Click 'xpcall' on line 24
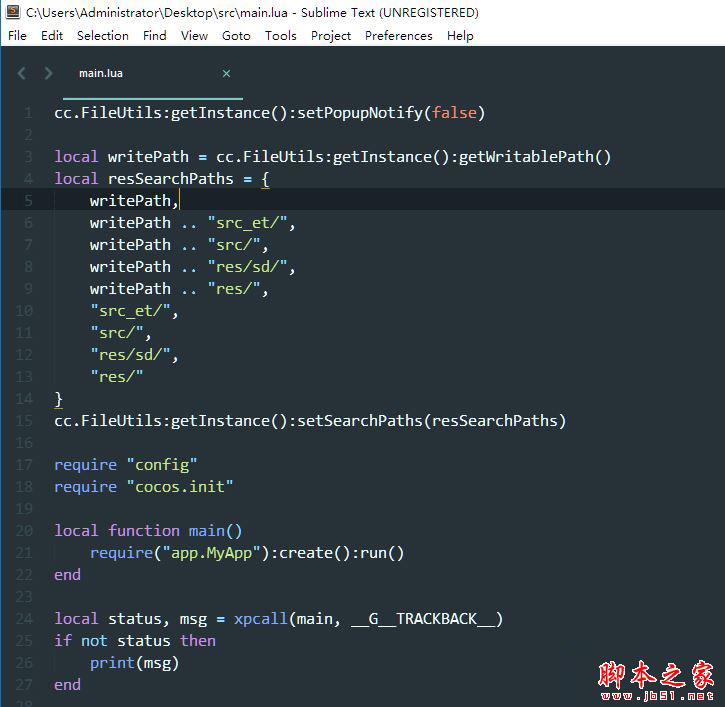The width and height of the screenshot is (725, 707). [x=261, y=619]
